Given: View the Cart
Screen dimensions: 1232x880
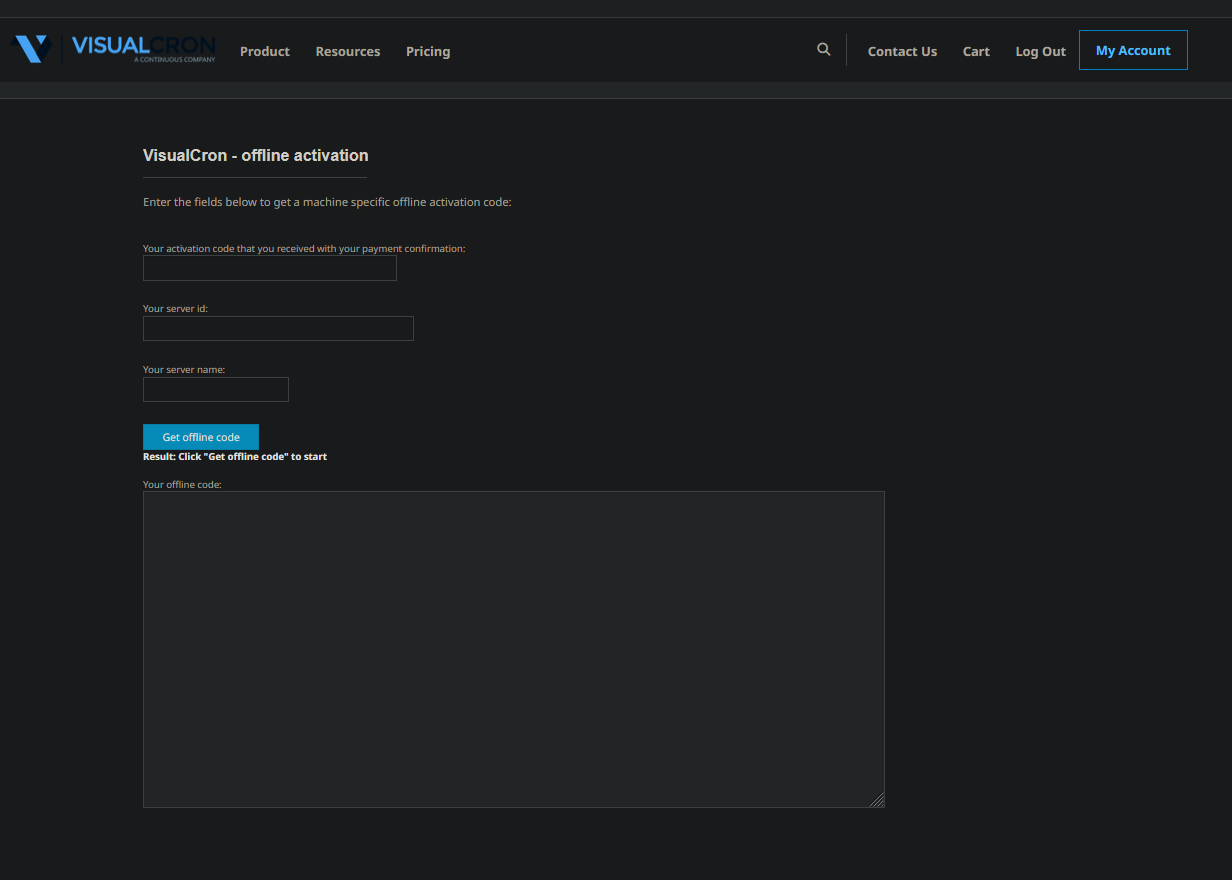Looking at the screenshot, I should pos(976,51).
